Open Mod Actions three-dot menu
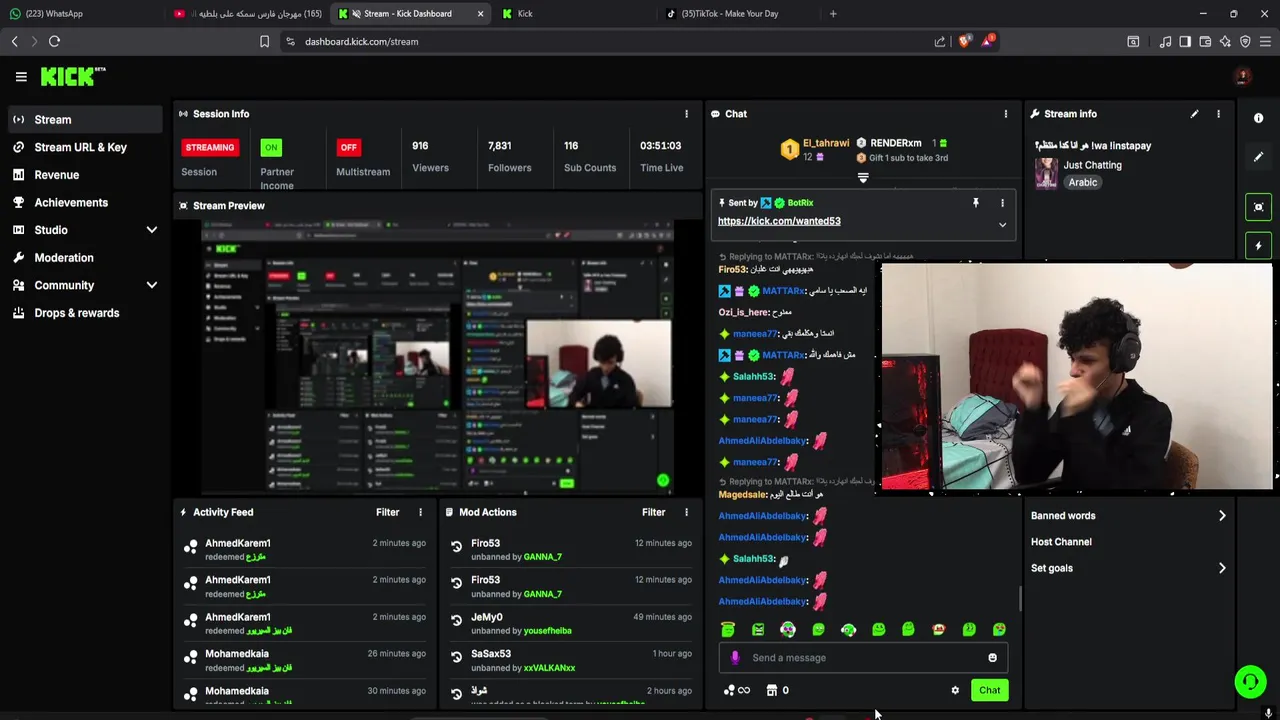 coord(686,512)
